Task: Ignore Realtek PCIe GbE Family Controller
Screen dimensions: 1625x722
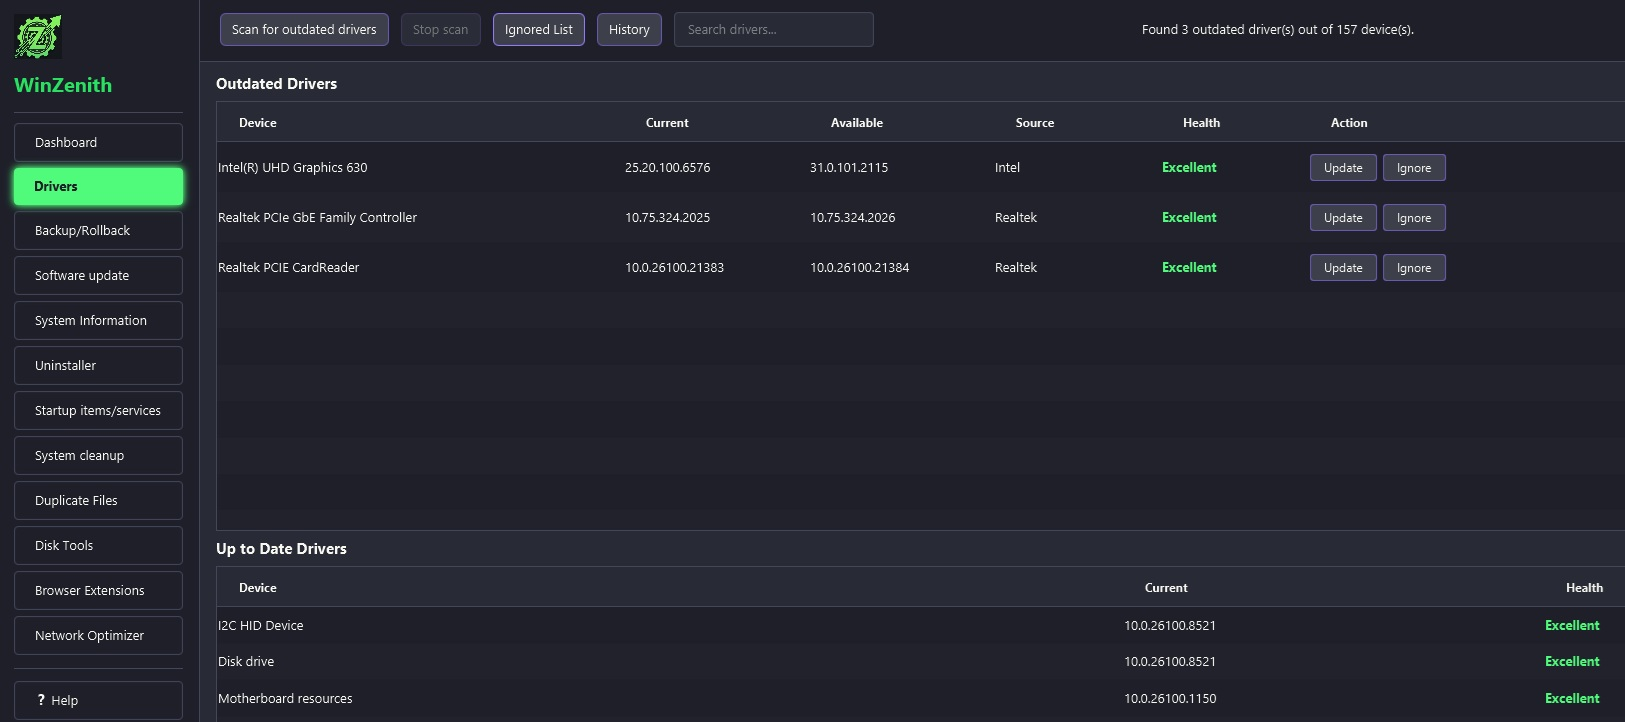Action: (1414, 217)
